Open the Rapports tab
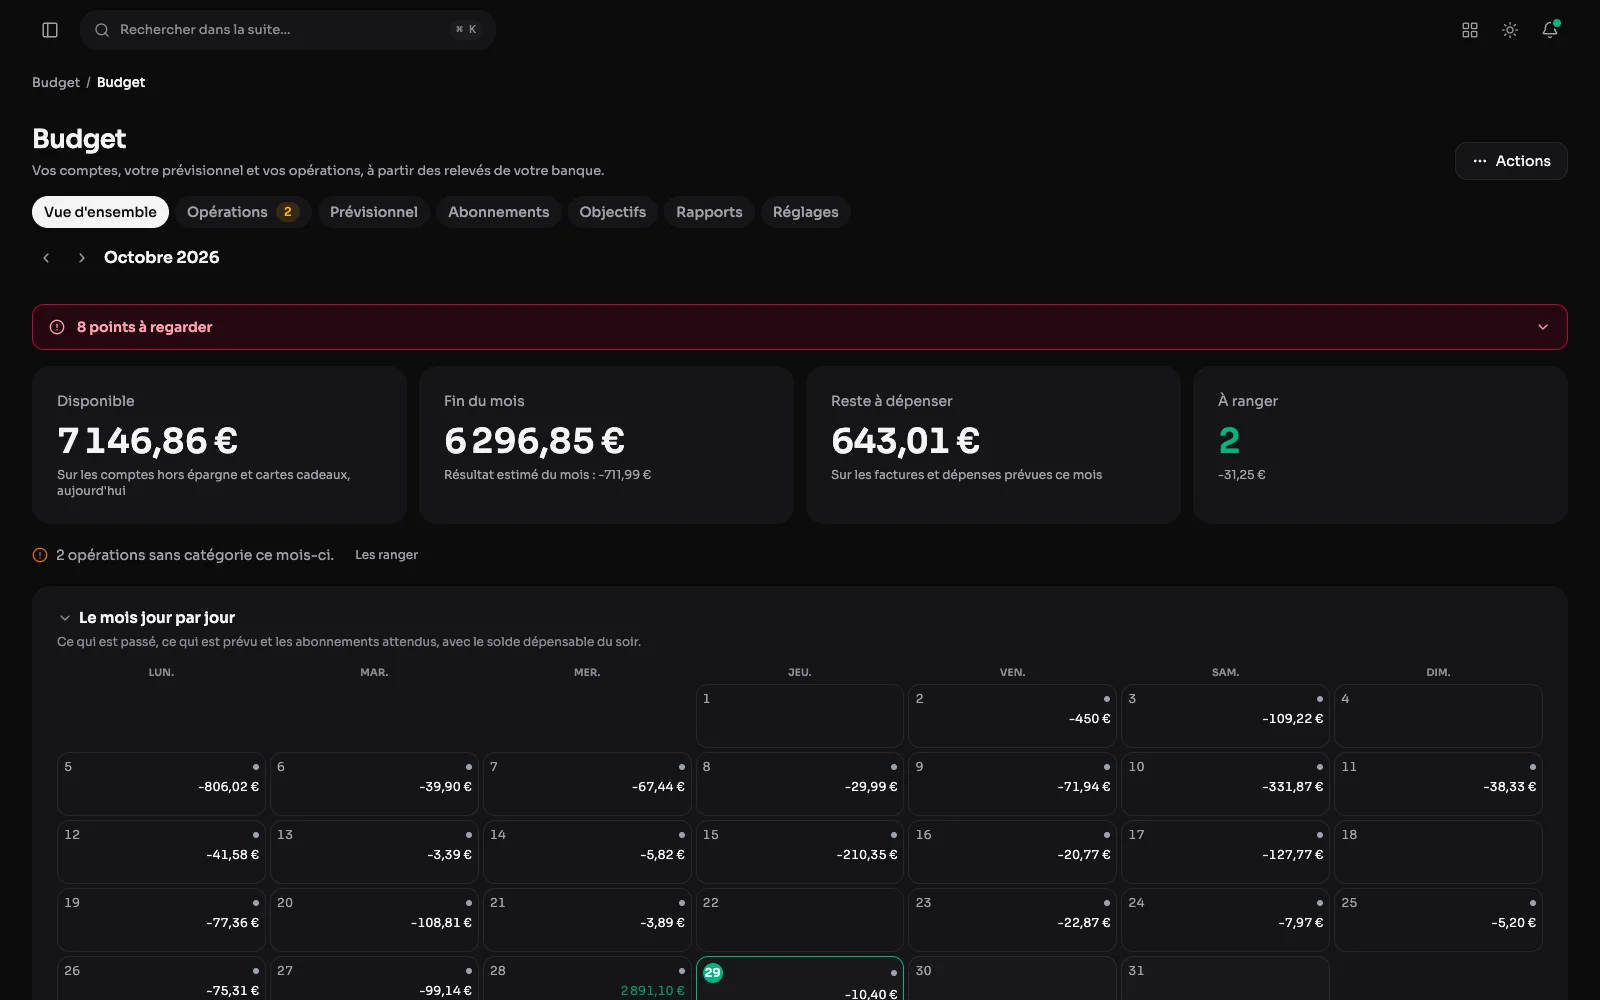The image size is (1600, 1000). [709, 212]
